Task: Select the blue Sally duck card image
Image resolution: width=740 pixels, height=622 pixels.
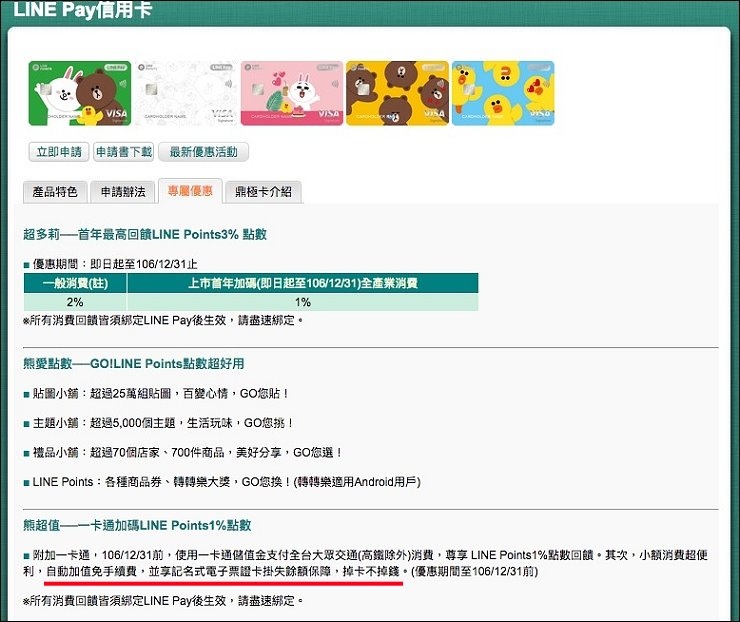Action: [x=503, y=93]
